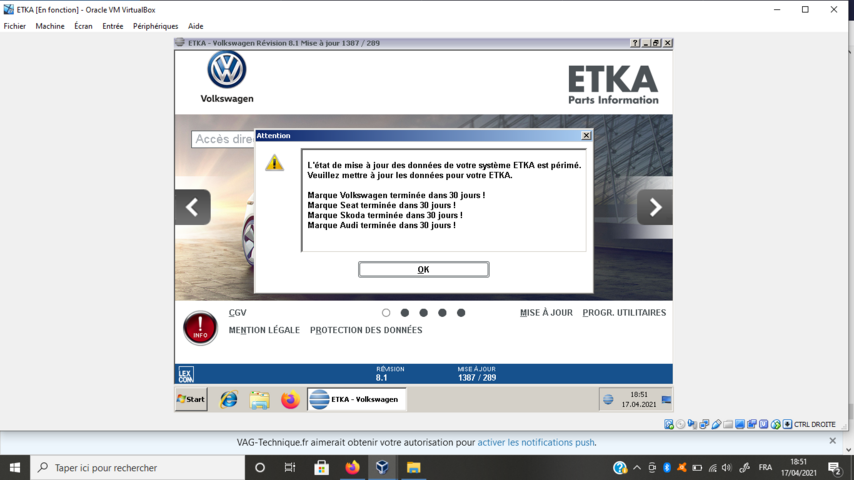The width and height of the screenshot is (854, 480).
Task: Click VirtualBox display status icon
Action: tap(740, 424)
